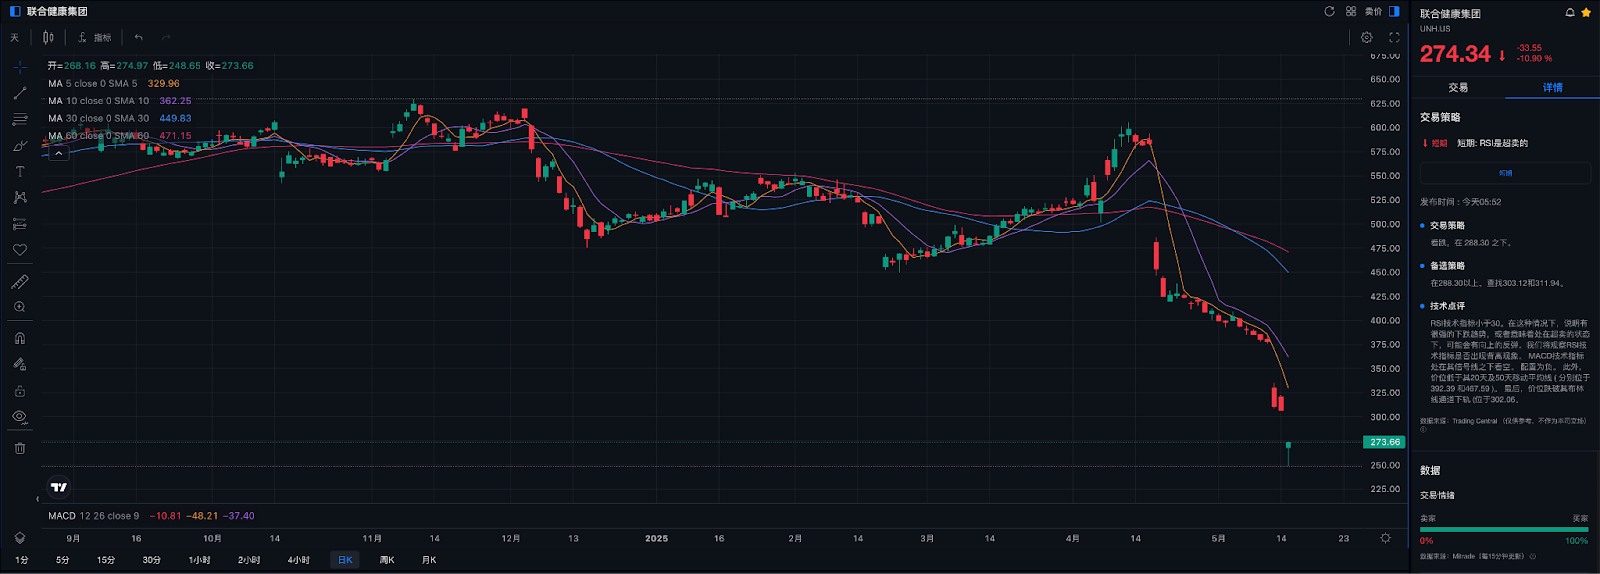The width and height of the screenshot is (1600, 574).
Task: Open the 指标 indicators menu
Action: 95,37
